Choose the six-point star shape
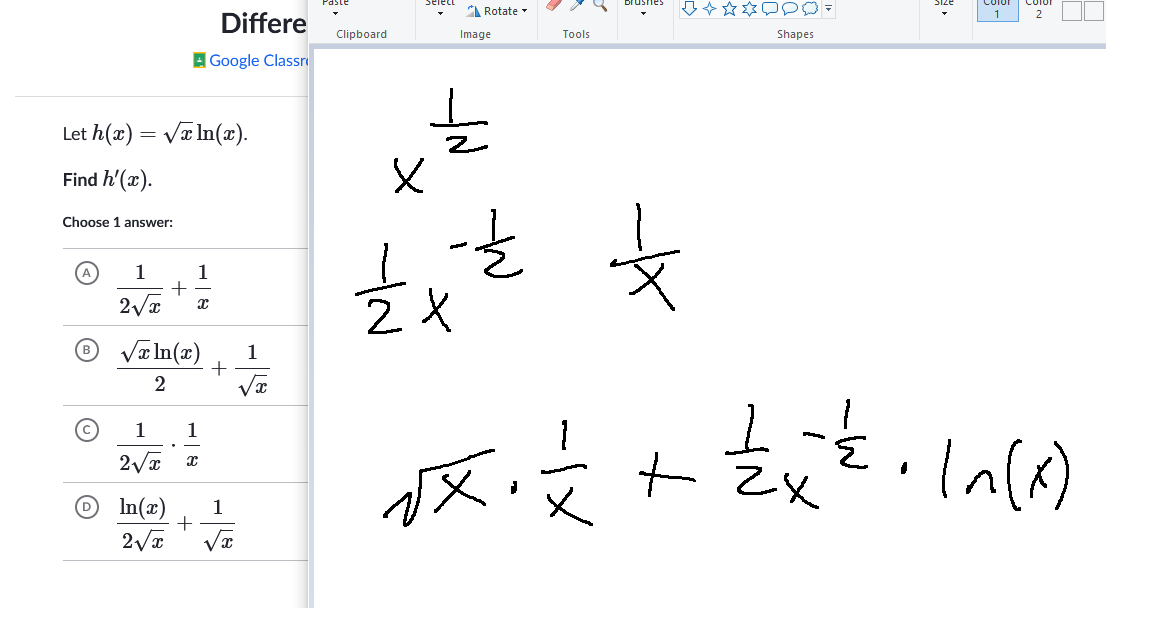The image size is (1159, 628). tap(750, 9)
